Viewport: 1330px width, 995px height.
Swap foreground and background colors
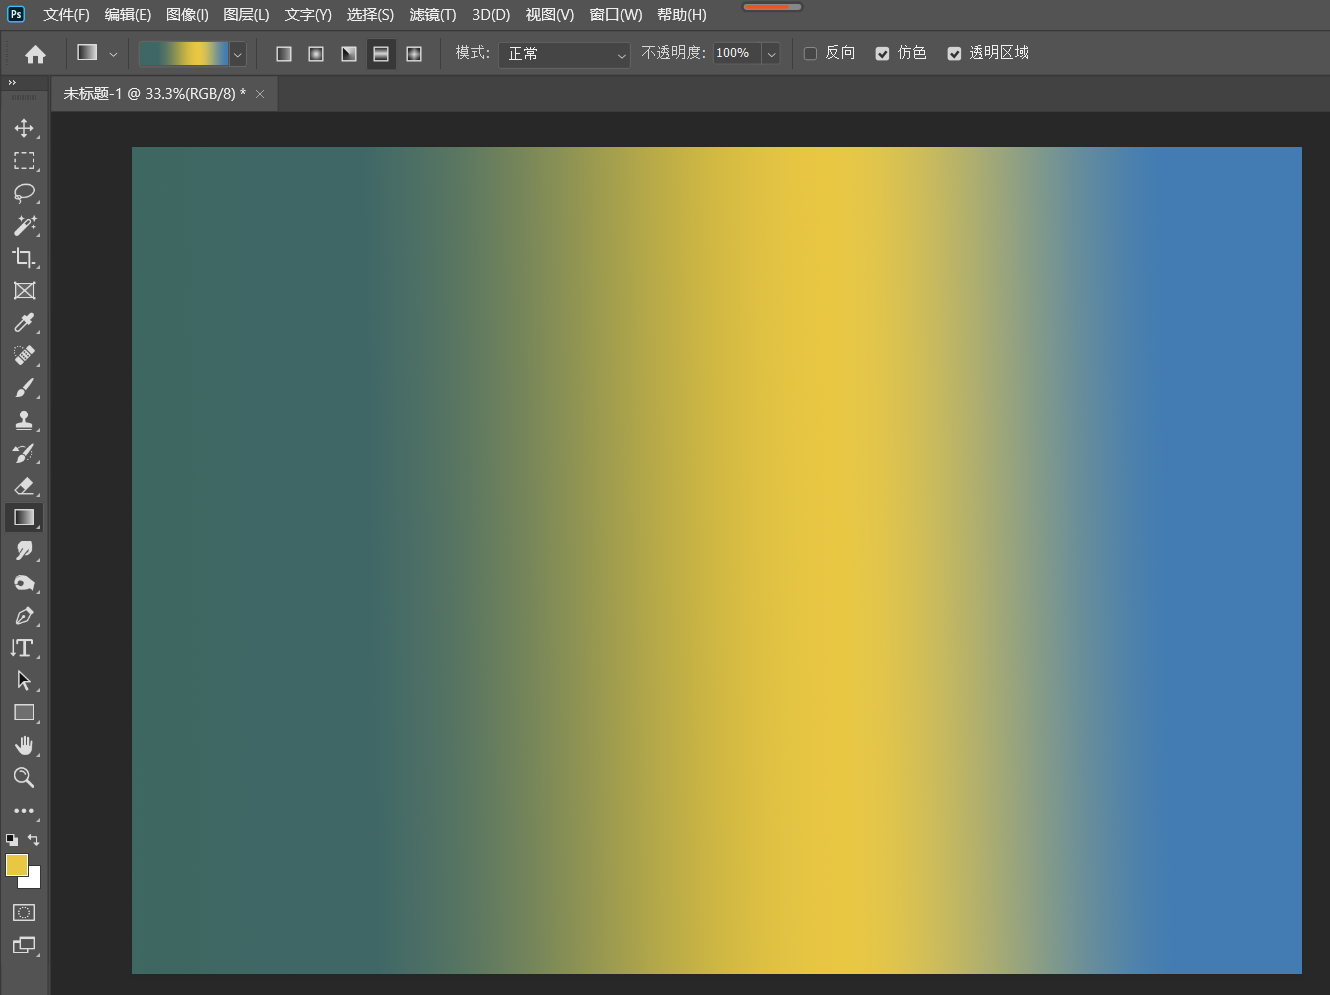coord(34,840)
